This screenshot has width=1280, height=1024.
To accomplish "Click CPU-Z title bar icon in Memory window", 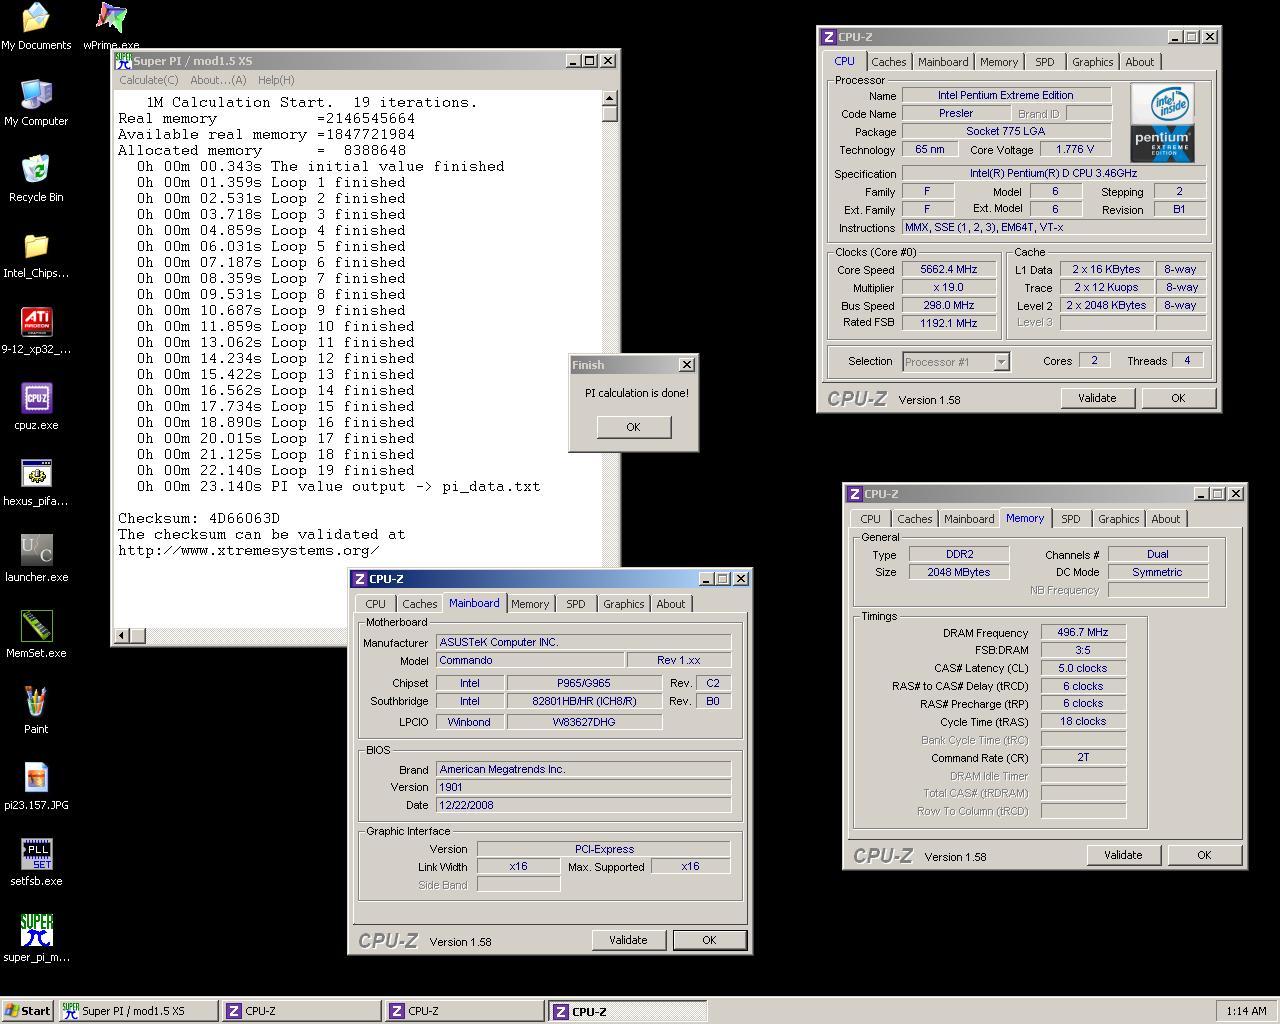I will point(855,494).
